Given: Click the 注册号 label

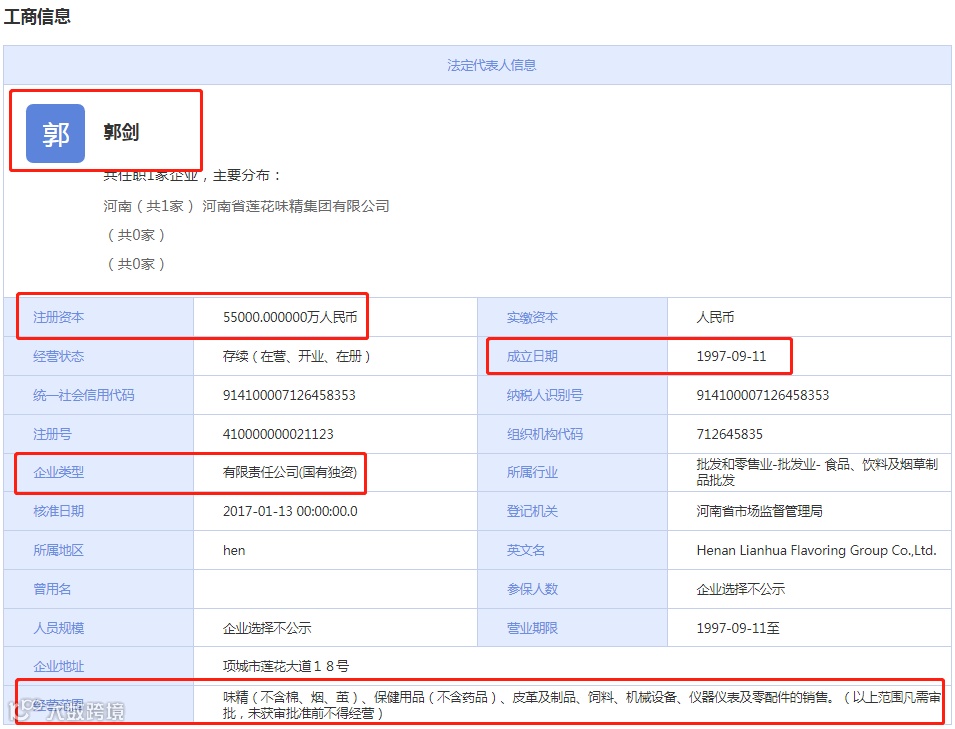Looking at the screenshot, I should (x=52, y=434).
